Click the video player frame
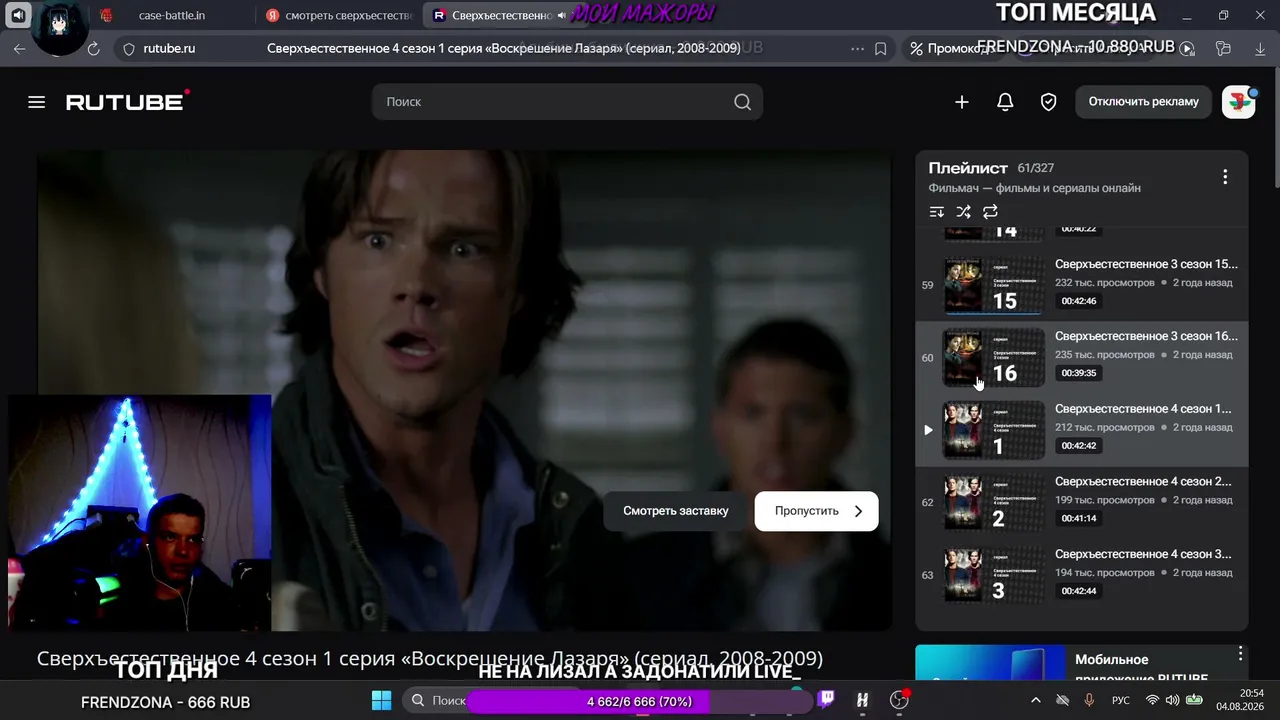 (463, 390)
